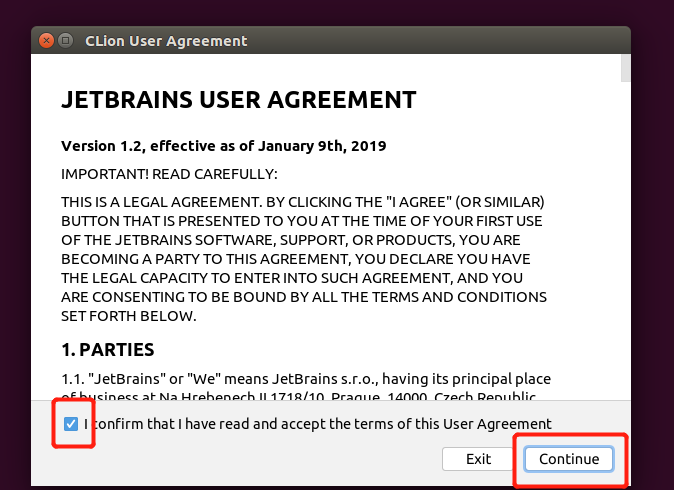Click the Exit button
The image size is (674, 490).
click(478, 459)
